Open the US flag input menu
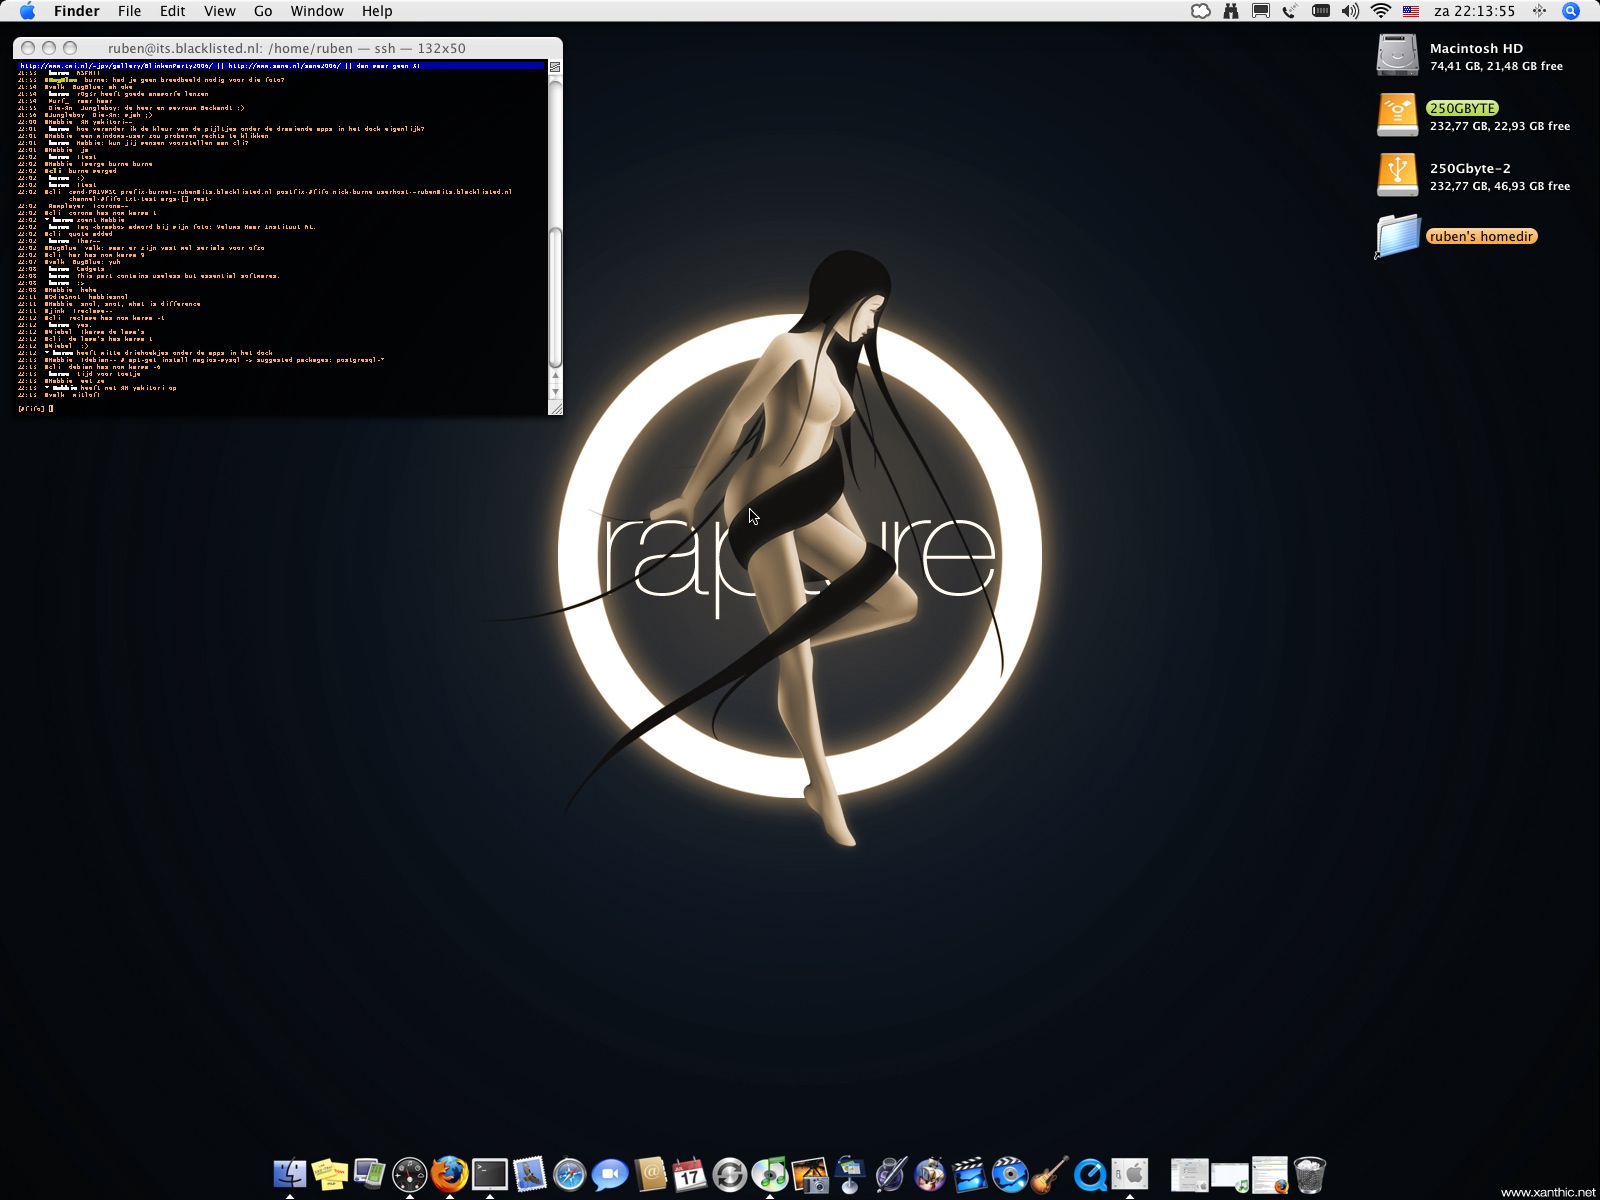The width and height of the screenshot is (1600, 1200). click(1411, 11)
